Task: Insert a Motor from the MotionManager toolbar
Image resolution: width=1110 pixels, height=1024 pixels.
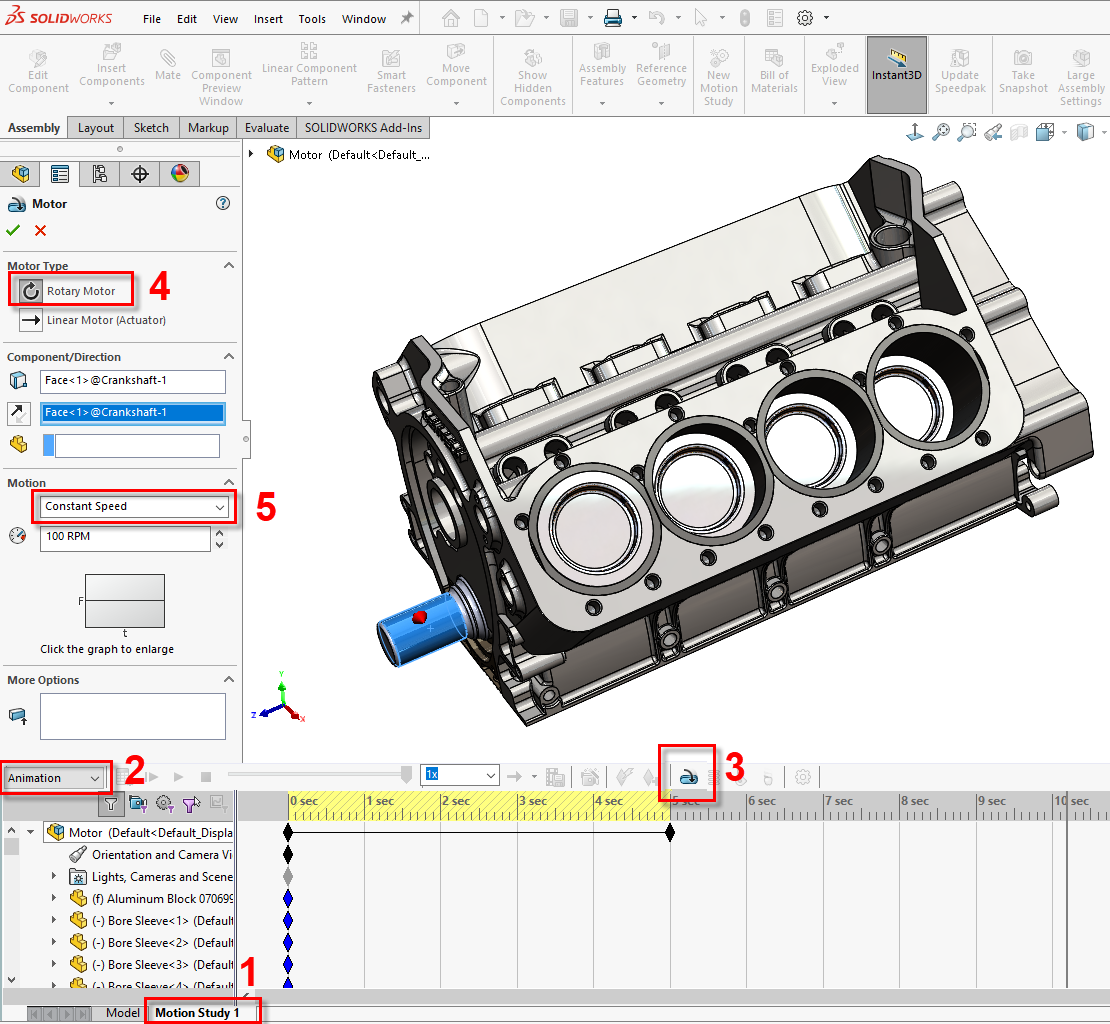Action: [x=687, y=774]
